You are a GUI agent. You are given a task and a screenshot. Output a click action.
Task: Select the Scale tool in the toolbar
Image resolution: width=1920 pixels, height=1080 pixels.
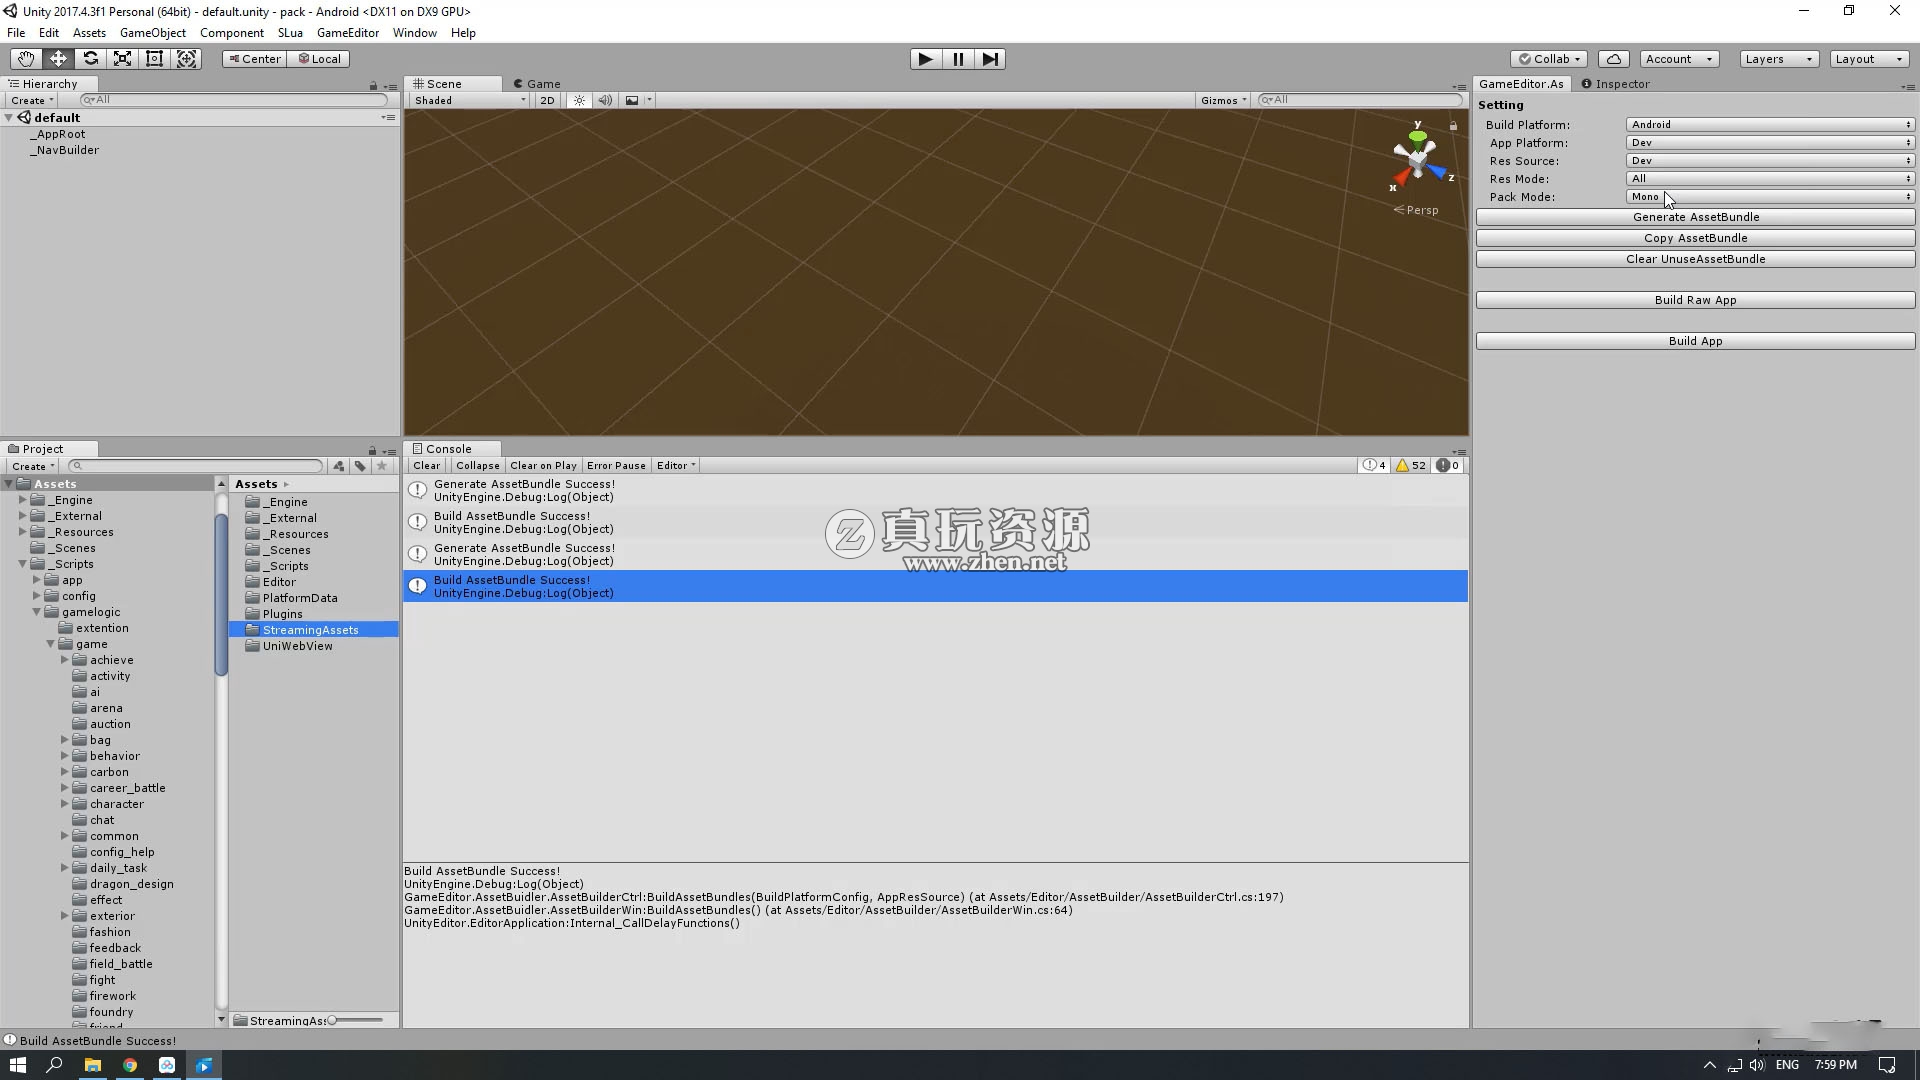[x=122, y=59]
